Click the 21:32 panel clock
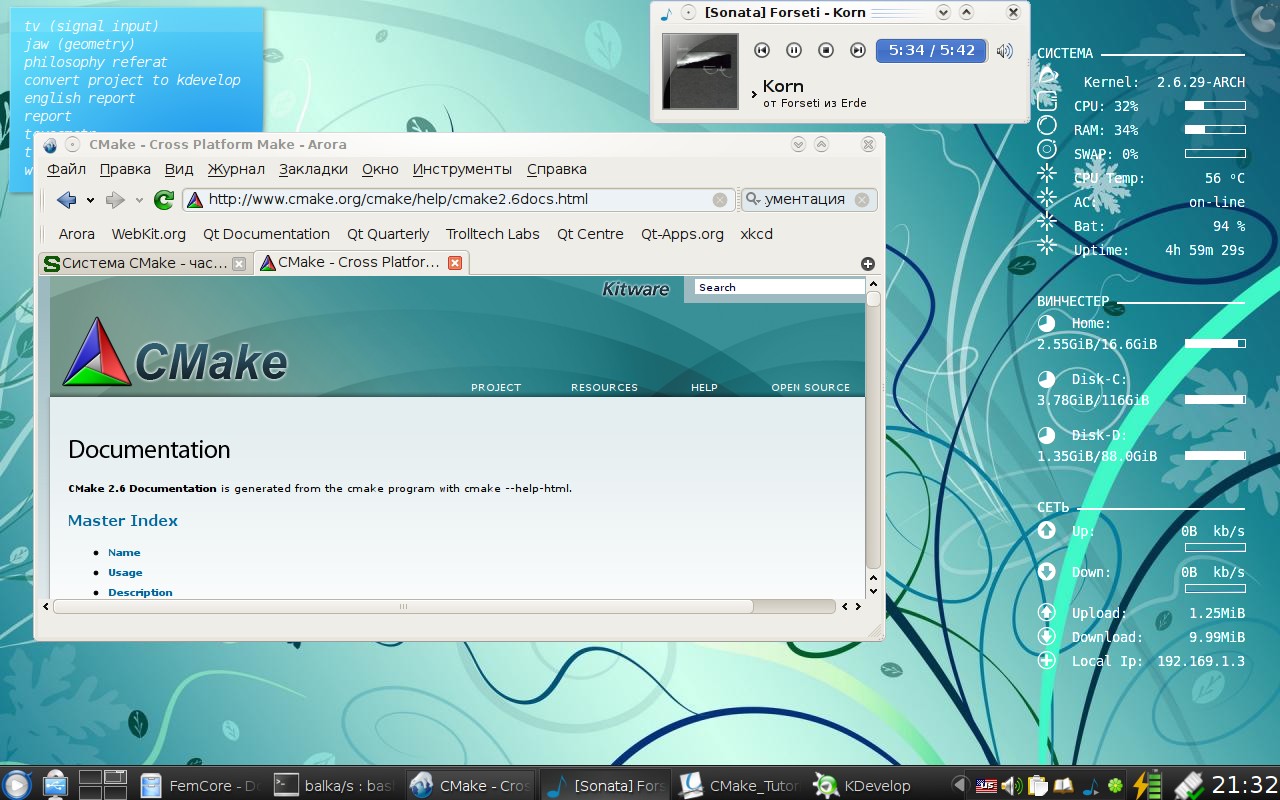The height and width of the screenshot is (800, 1280). coord(1244,785)
